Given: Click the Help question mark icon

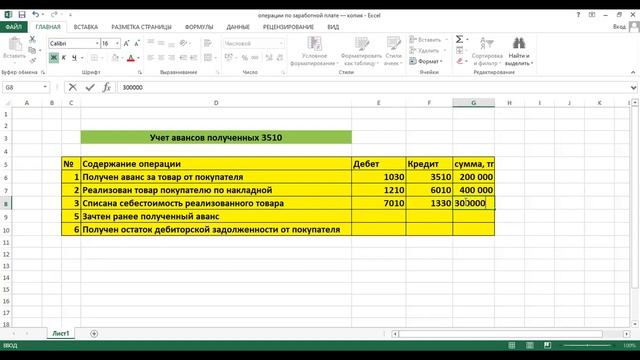Looking at the screenshot, I should click(578, 15).
